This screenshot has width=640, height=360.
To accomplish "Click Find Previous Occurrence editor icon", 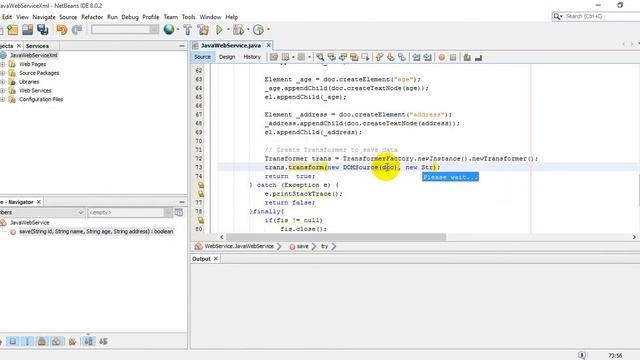I will pos(331,57).
